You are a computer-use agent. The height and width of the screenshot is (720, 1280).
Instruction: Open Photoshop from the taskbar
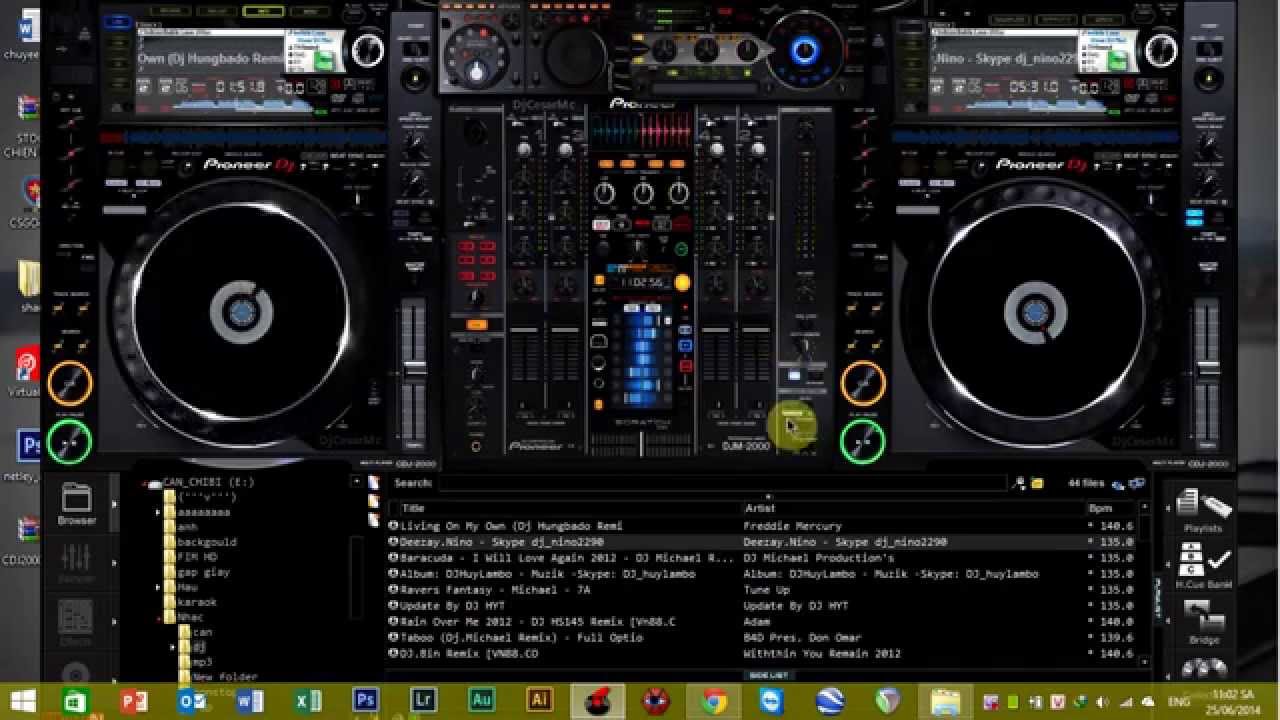[366, 701]
